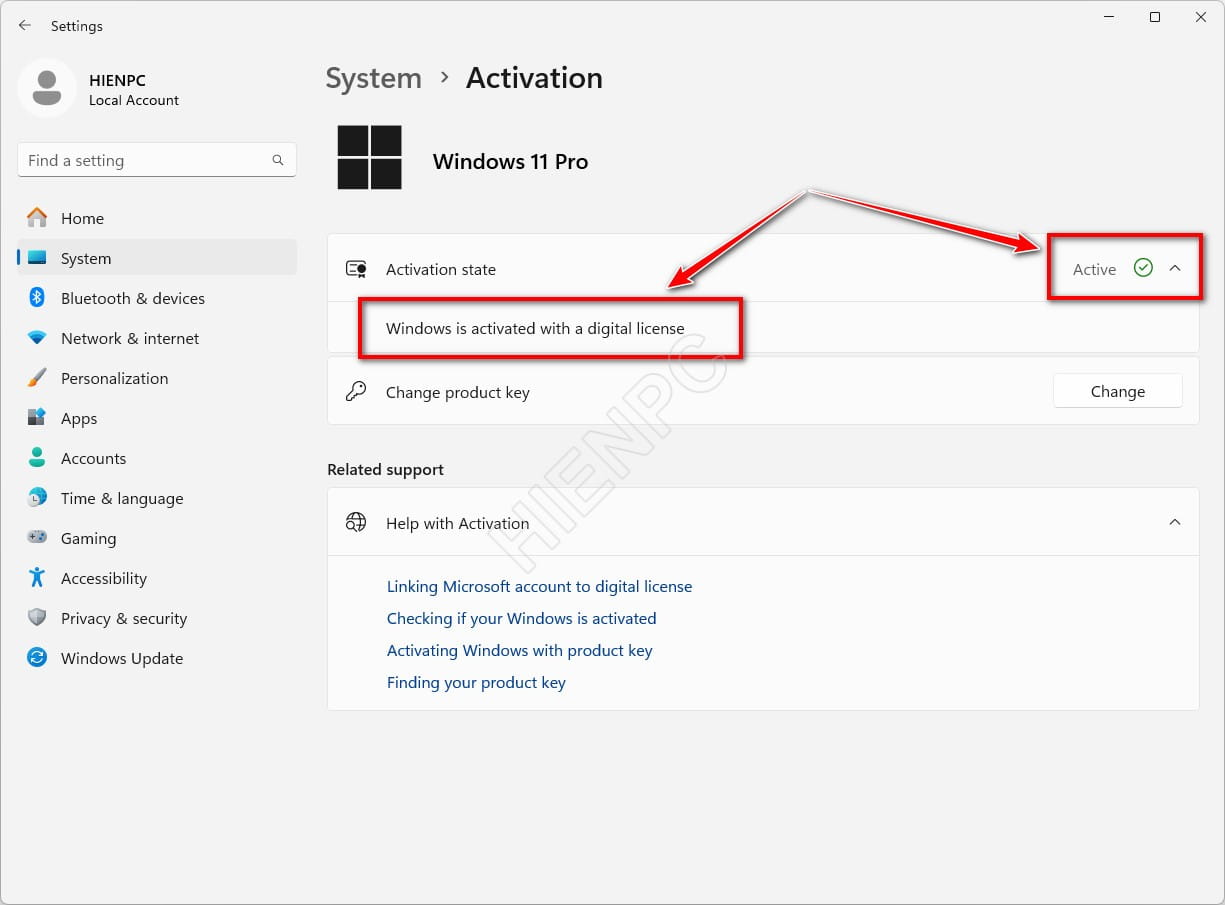The width and height of the screenshot is (1225, 905).
Task: Click the Activation state certificate icon
Action: tap(356, 269)
